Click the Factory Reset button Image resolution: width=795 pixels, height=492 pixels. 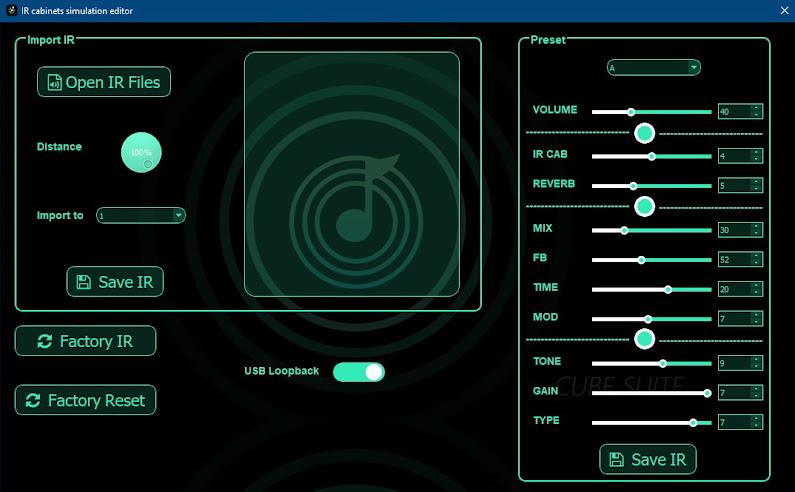pyautogui.click(x=85, y=400)
